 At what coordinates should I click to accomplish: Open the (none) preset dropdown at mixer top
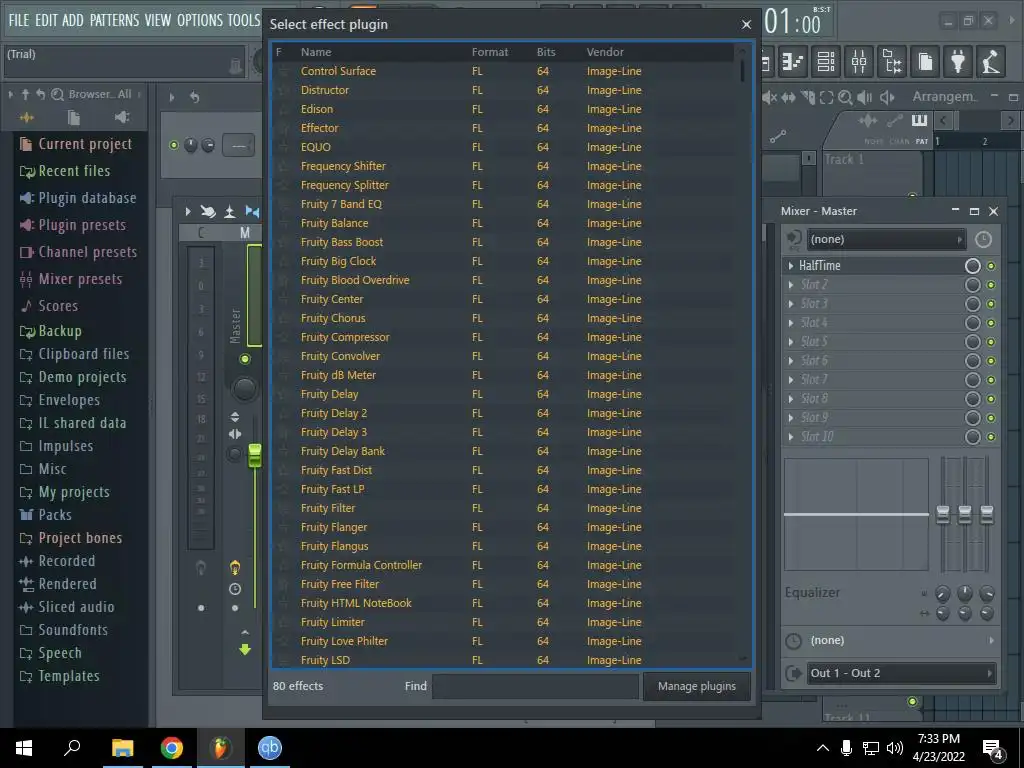click(886, 240)
